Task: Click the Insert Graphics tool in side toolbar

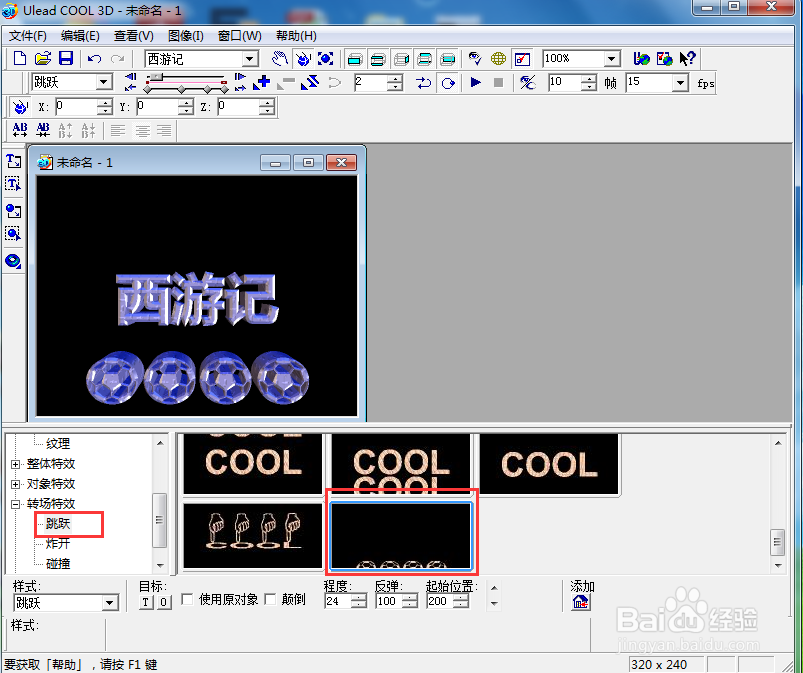Action: 13,211
